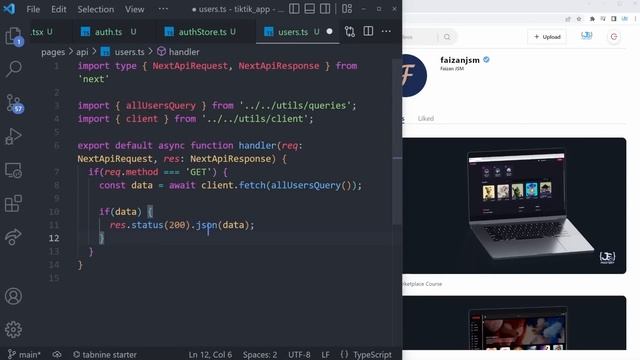Open changes compare icon in editor toolbar
Viewport: 640px width, 360px height.
[350, 31]
